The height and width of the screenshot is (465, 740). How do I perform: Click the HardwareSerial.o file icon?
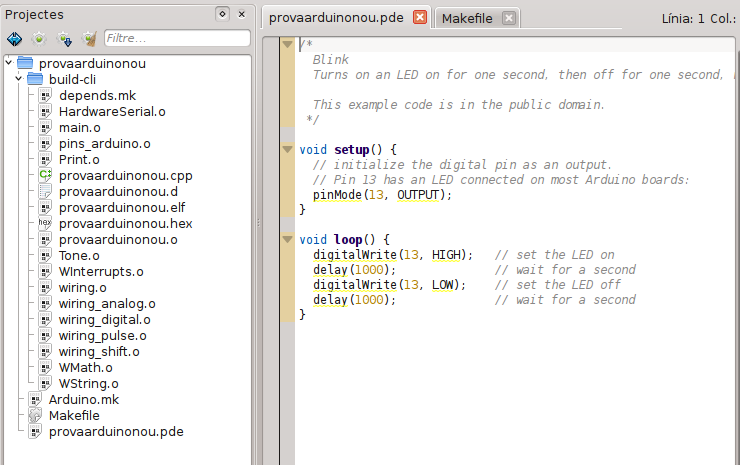tap(45, 111)
